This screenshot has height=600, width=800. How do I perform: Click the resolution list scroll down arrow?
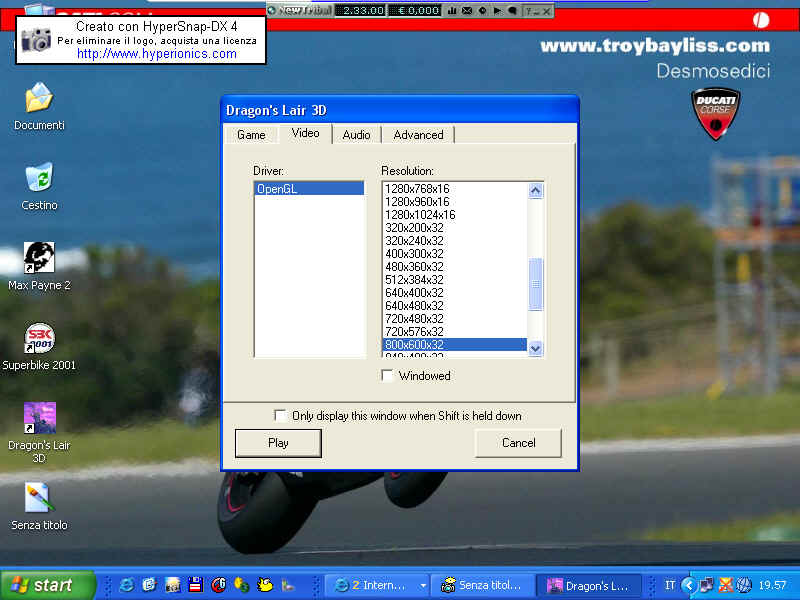(535, 348)
